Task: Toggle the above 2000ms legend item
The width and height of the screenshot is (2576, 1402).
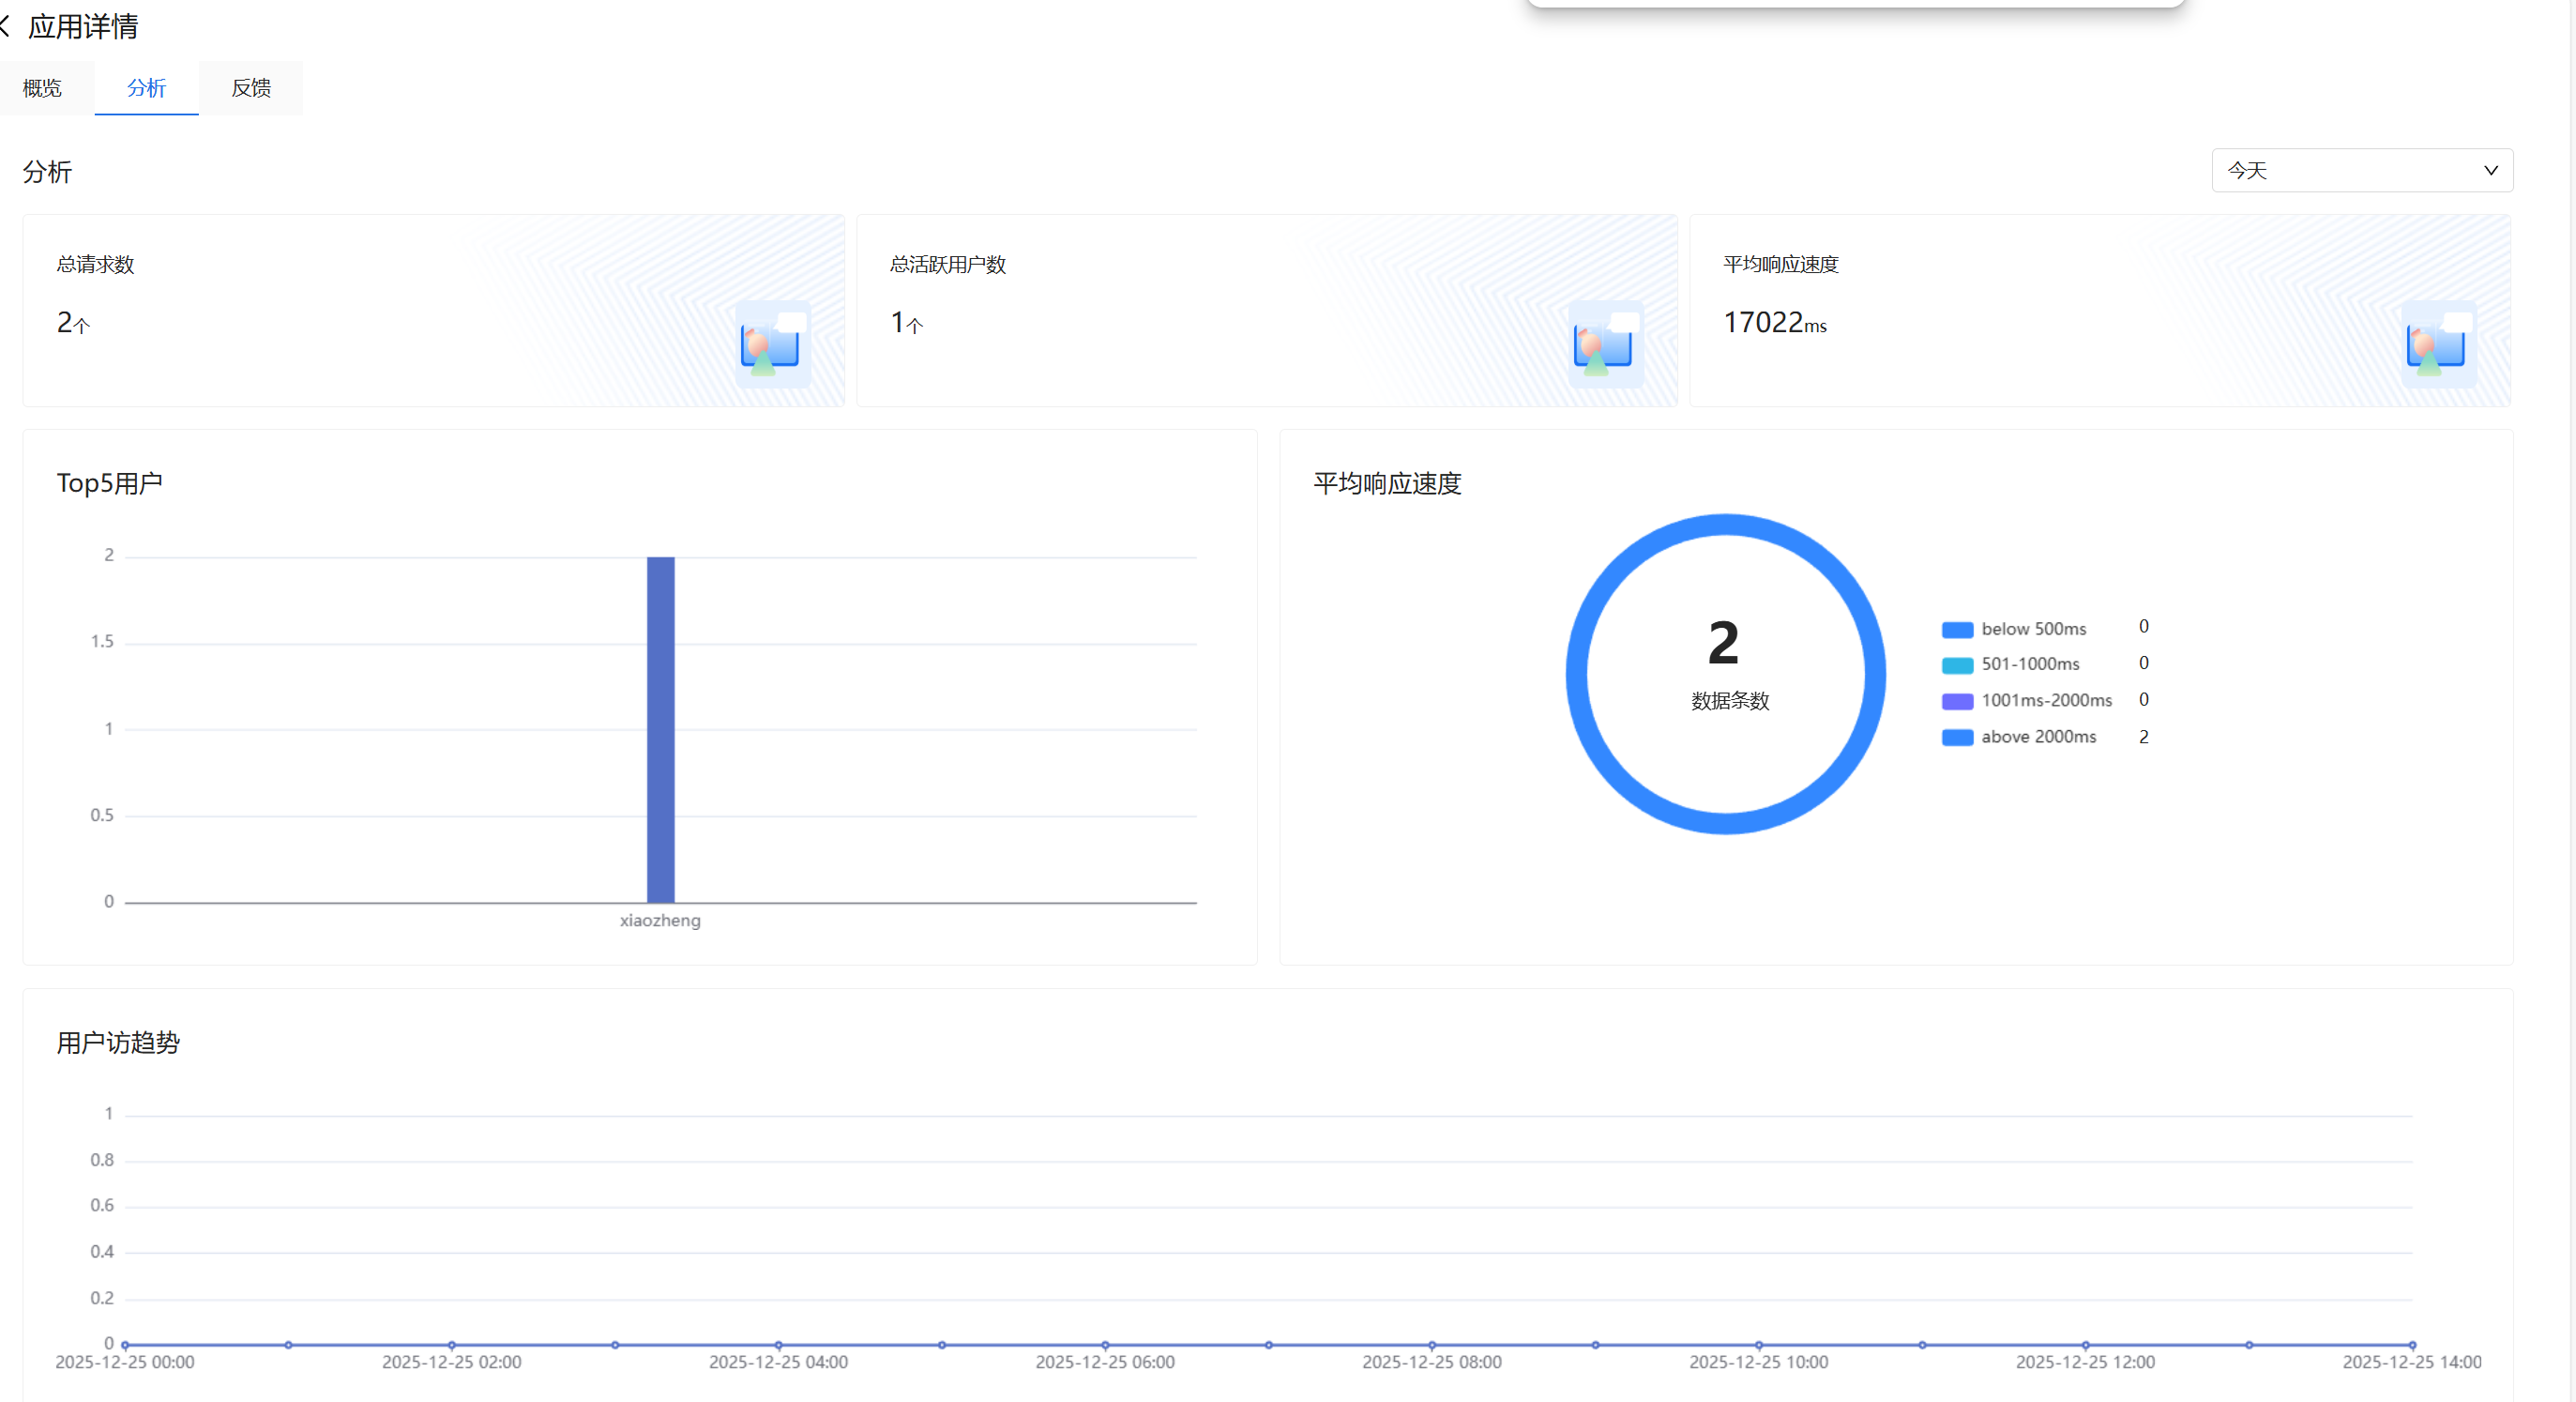Action: pyautogui.click(x=2038, y=737)
